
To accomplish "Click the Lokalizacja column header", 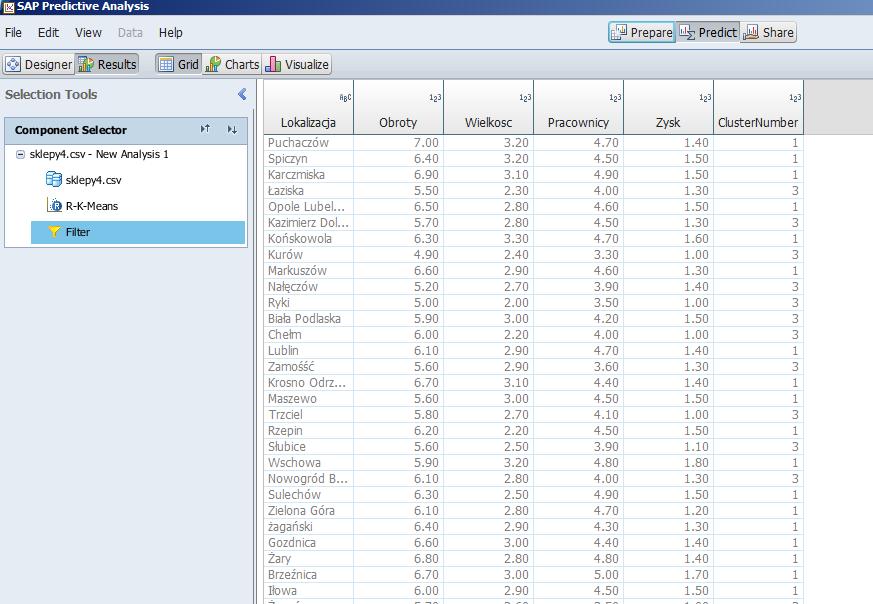I will coord(308,107).
